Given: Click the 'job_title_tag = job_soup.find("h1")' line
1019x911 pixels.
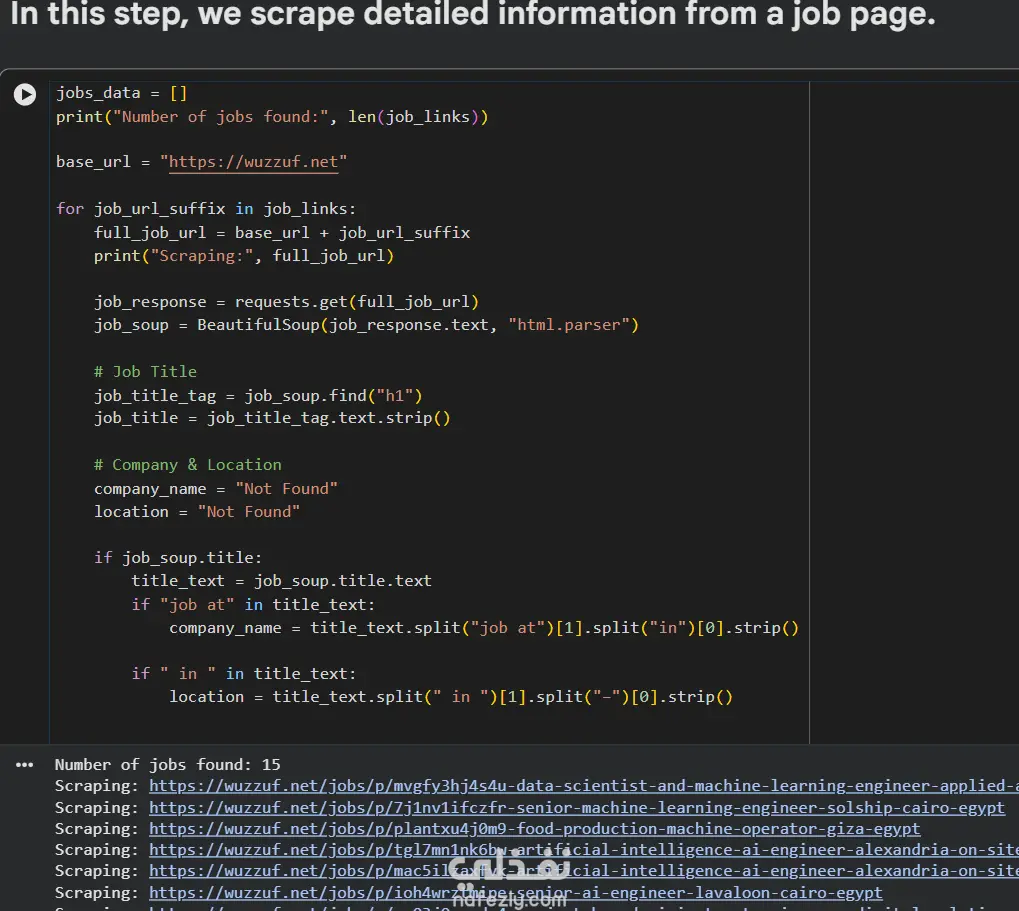Looking at the screenshot, I should pos(257,396).
